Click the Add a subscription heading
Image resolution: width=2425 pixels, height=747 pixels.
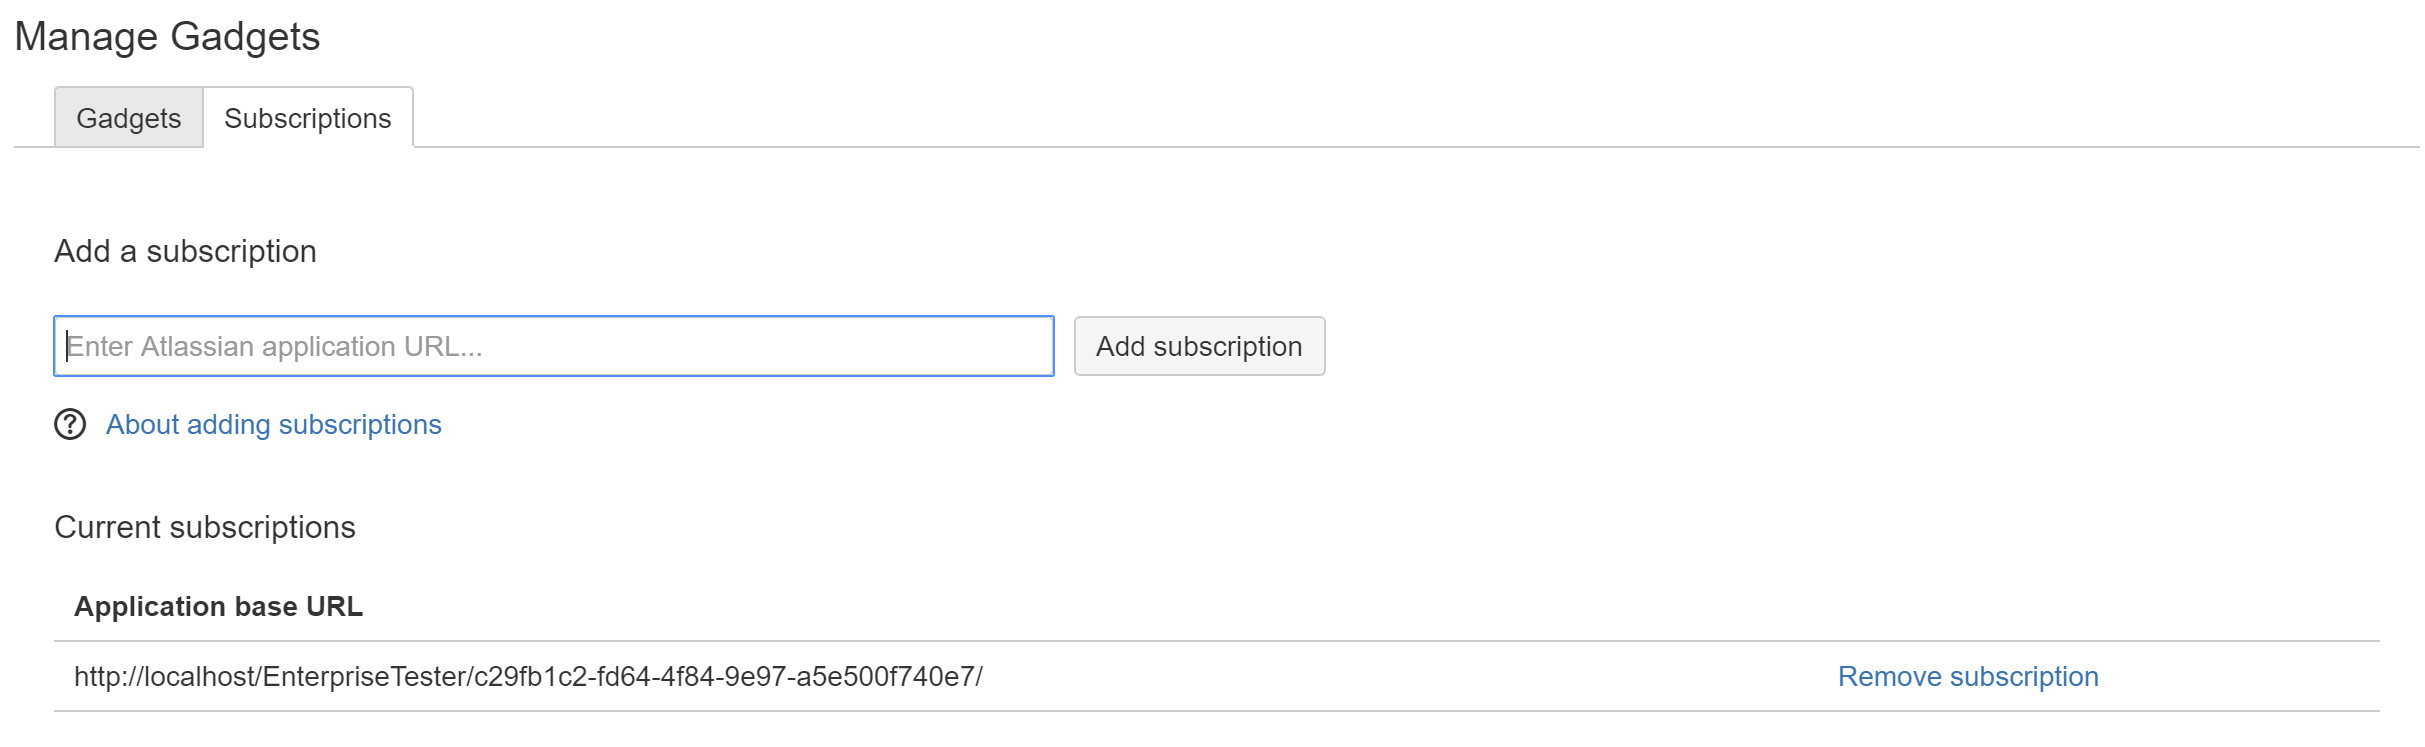coord(185,251)
